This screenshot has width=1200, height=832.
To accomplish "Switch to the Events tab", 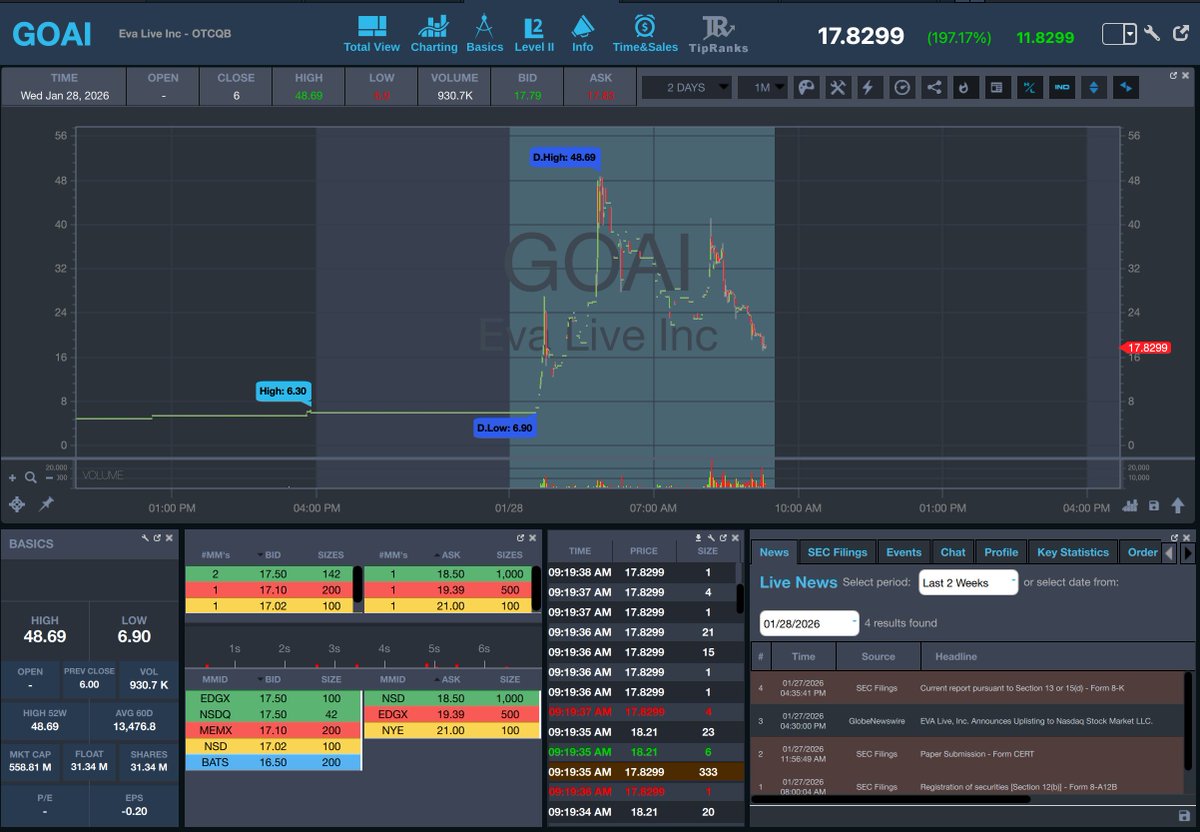I will 903,552.
